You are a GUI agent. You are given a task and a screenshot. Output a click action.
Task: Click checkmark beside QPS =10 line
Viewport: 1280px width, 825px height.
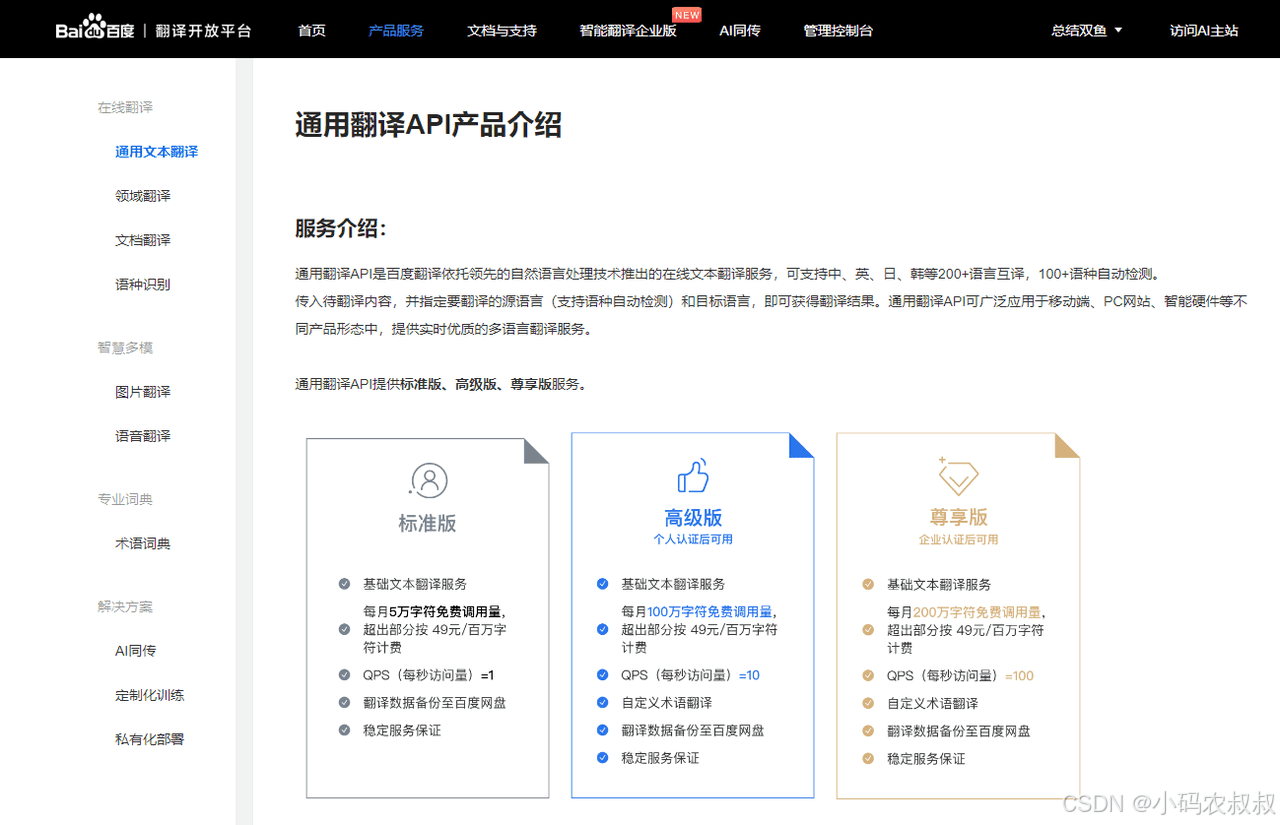(602, 675)
